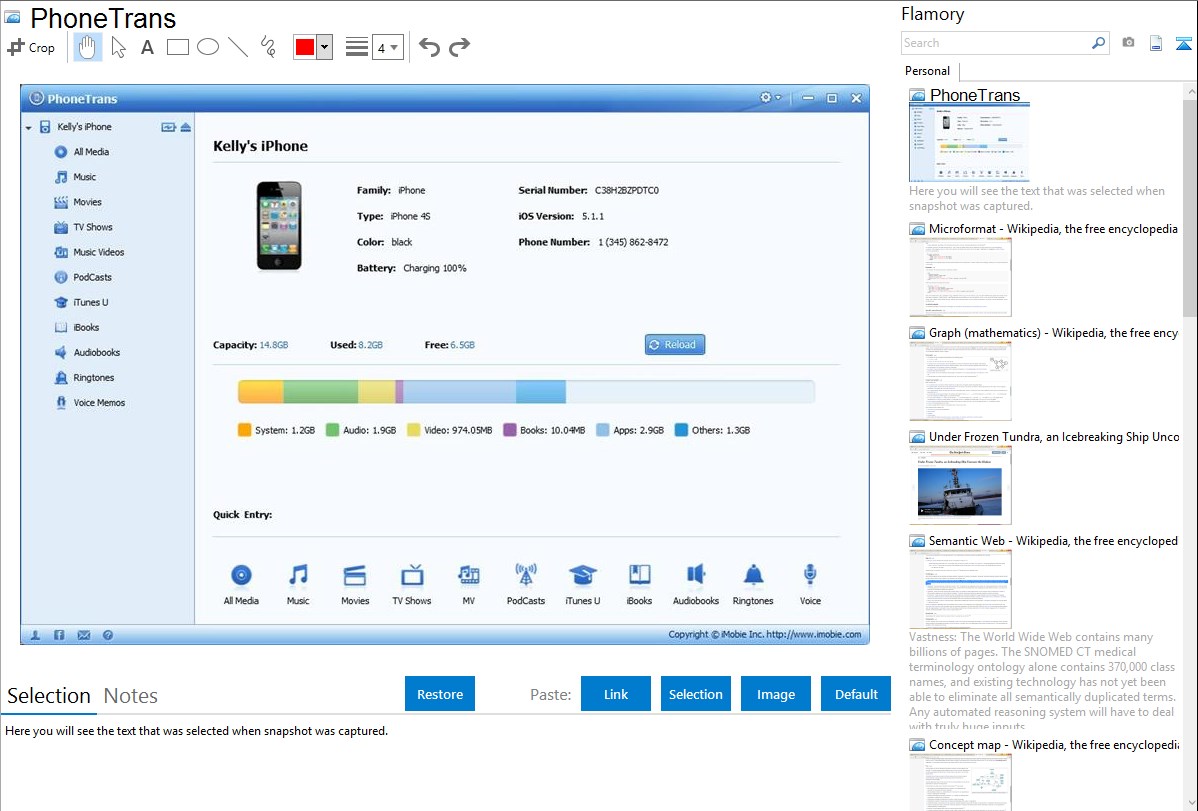This screenshot has width=1198, height=811.
Task: Click the eject device icon
Action: pos(186,127)
